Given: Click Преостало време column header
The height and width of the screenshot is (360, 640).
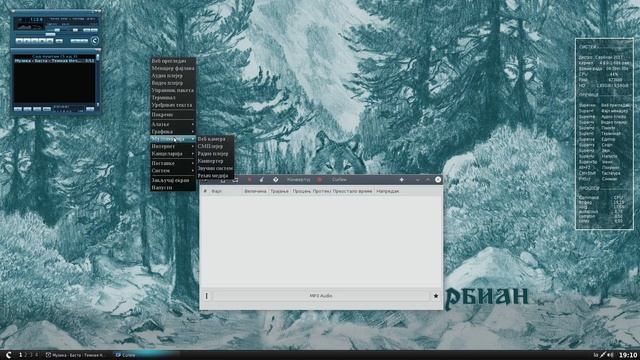Looking at the screenshot, I should 352,191.
